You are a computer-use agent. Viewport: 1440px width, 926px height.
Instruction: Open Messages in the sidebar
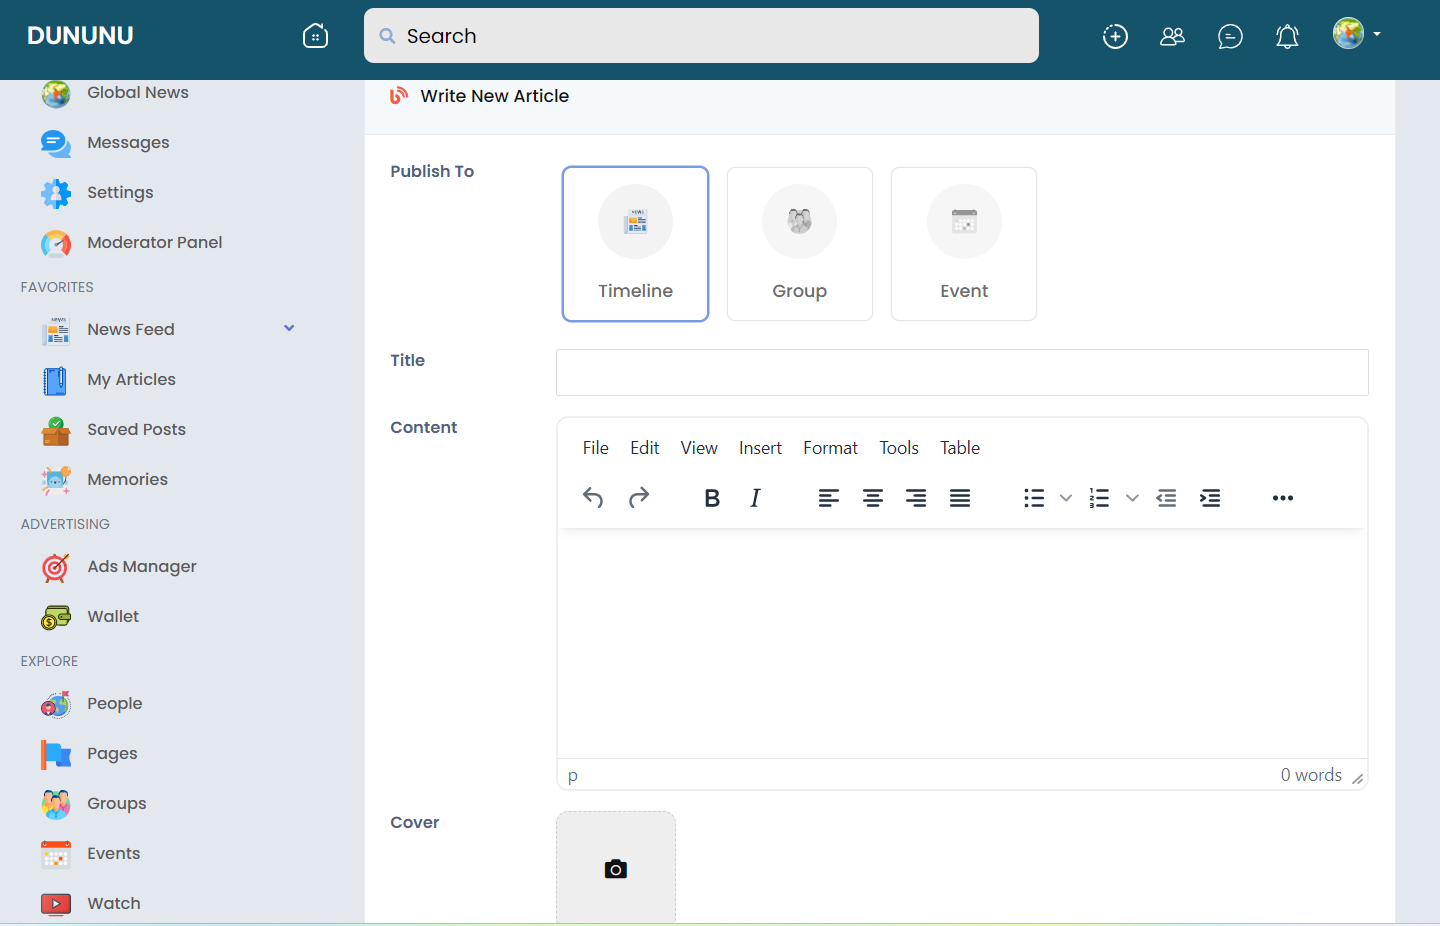[x=128, y=142]
